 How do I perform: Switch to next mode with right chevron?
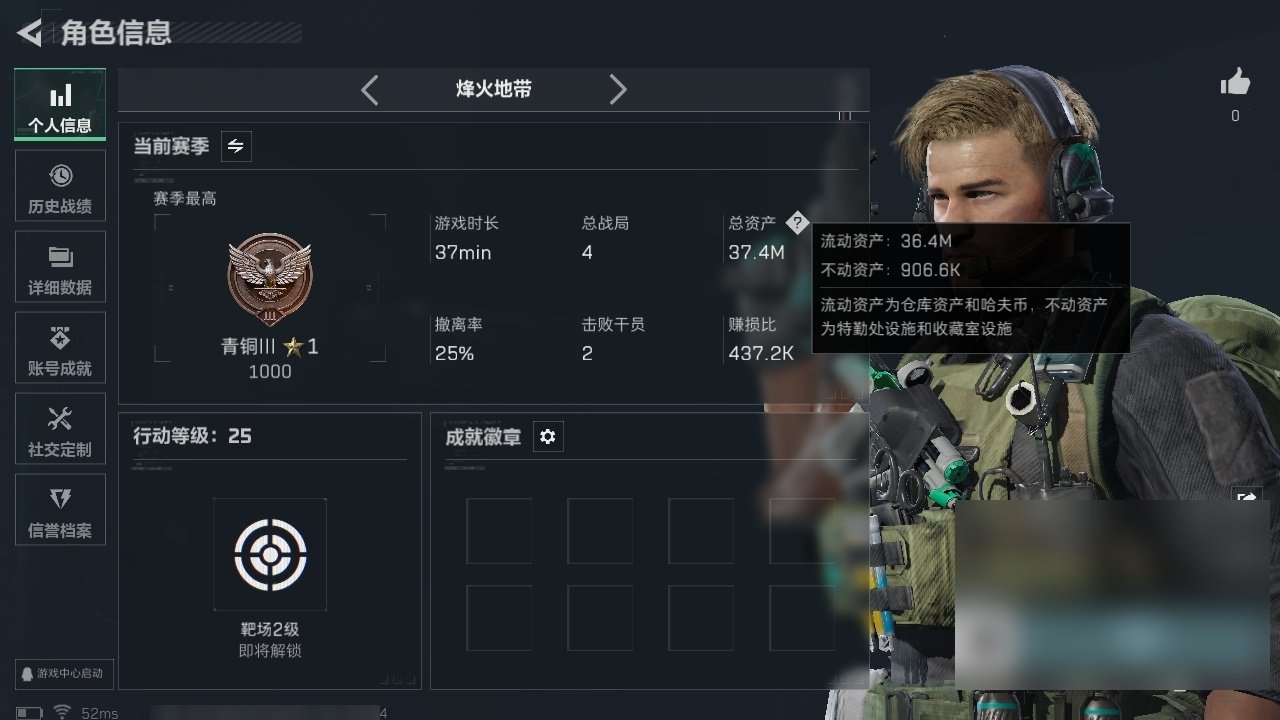point(618,90)
